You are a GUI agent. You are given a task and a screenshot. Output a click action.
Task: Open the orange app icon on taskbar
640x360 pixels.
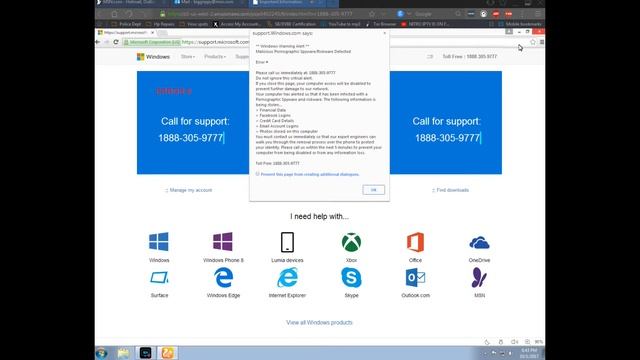167,353
